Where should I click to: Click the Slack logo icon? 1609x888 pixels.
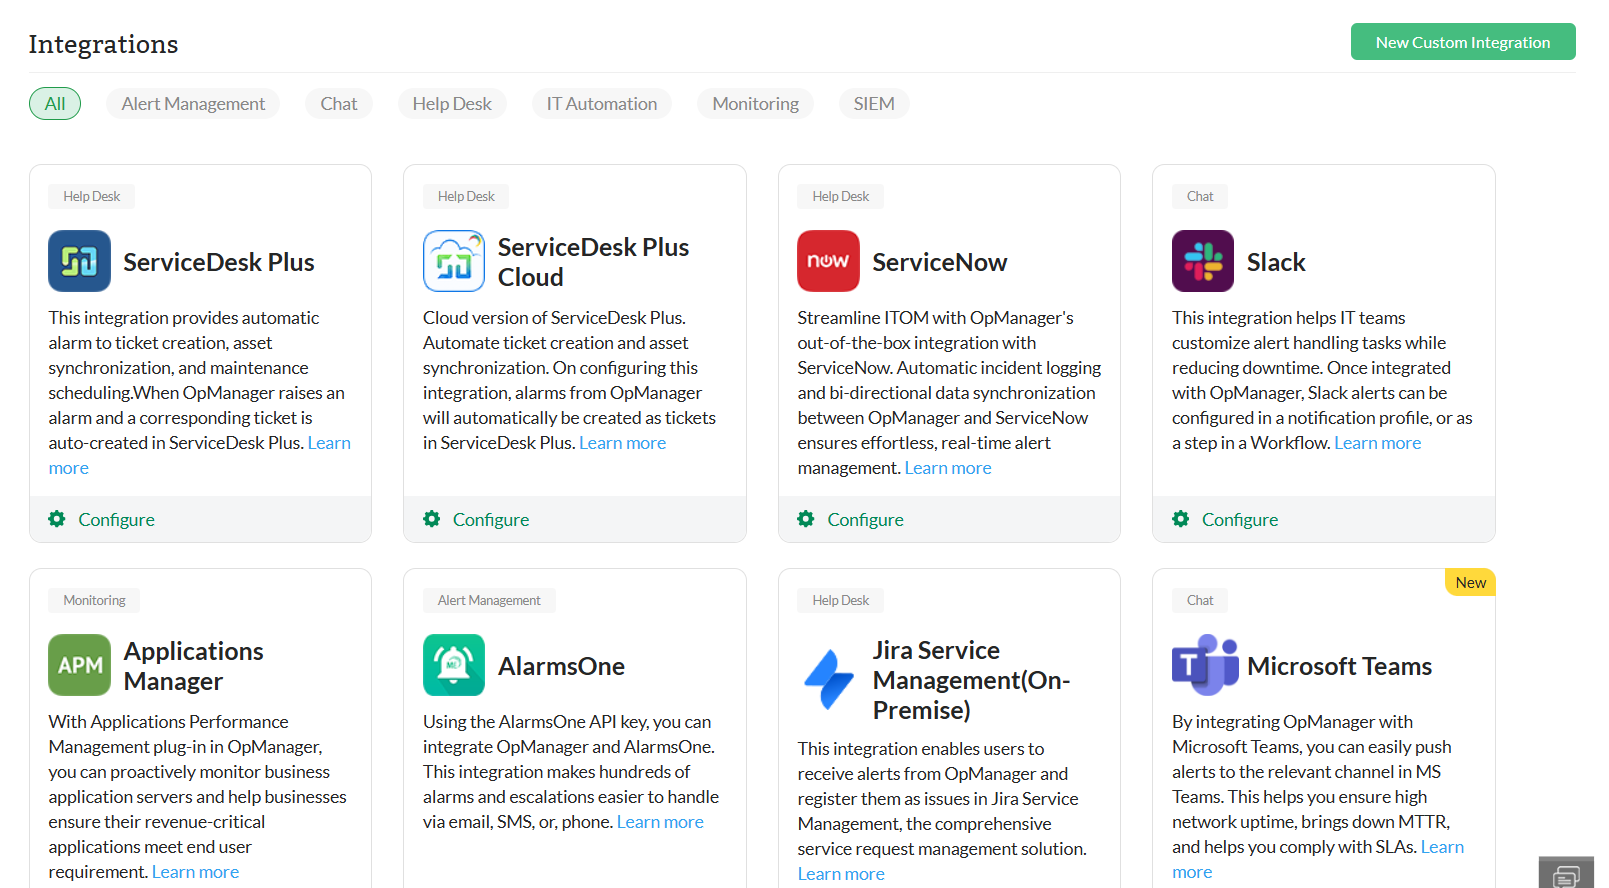pos(1203,261)
